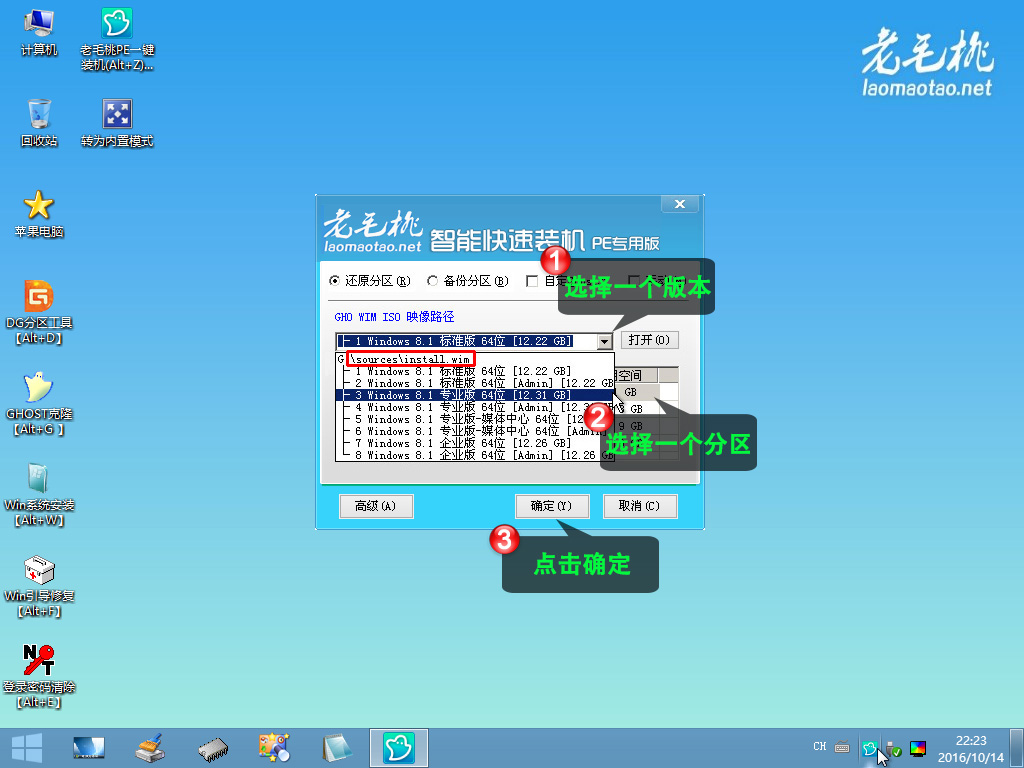Click the active 老毛桃 ghost taskbar button
Image resolution: width=1024 pixels, height=768 pixels.
coord(398,748)
